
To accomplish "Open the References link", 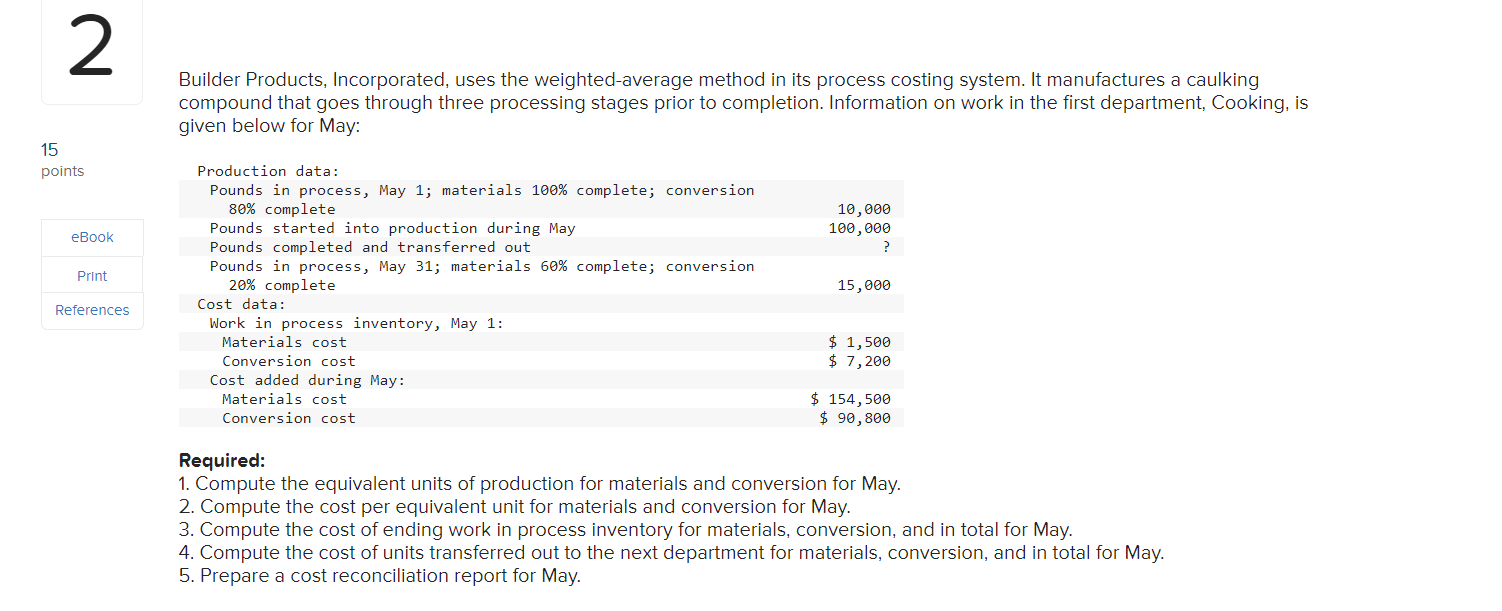I will point(92,310).
